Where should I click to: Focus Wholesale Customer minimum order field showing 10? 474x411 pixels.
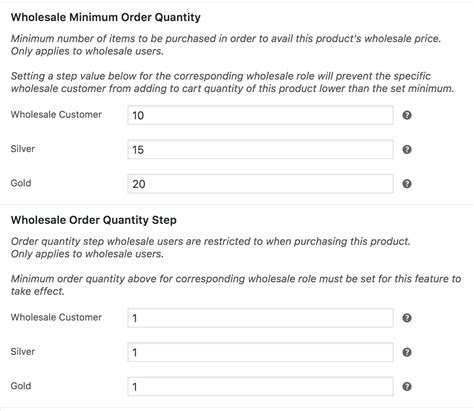[260, 115]
